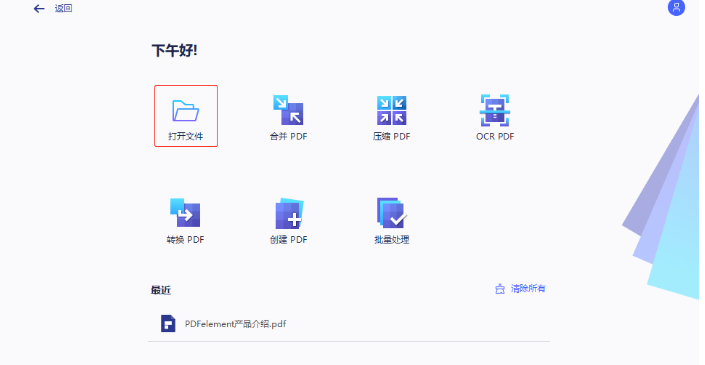Open the 批量处理 tool icon
This screenshot has width=705, height=365.
pyautogui.click(x=392, y=213)
